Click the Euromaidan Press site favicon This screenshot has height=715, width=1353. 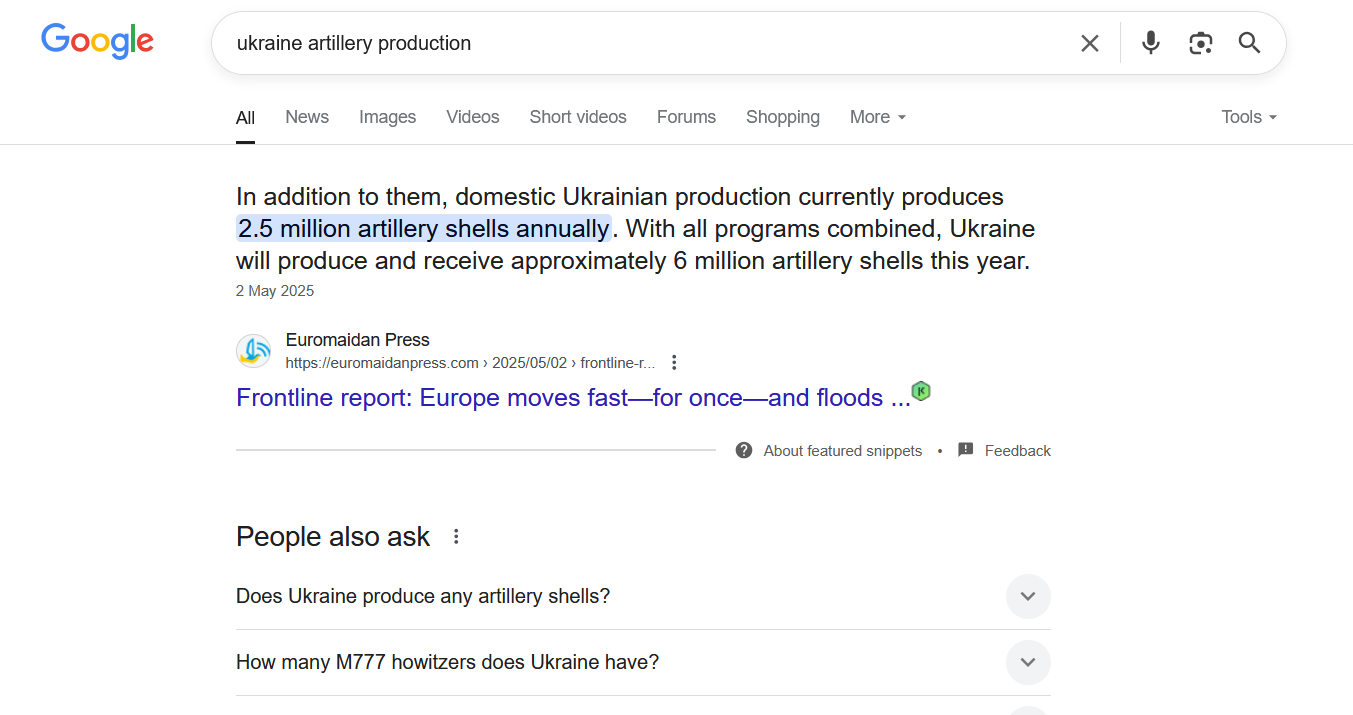(x=254, y=351)
